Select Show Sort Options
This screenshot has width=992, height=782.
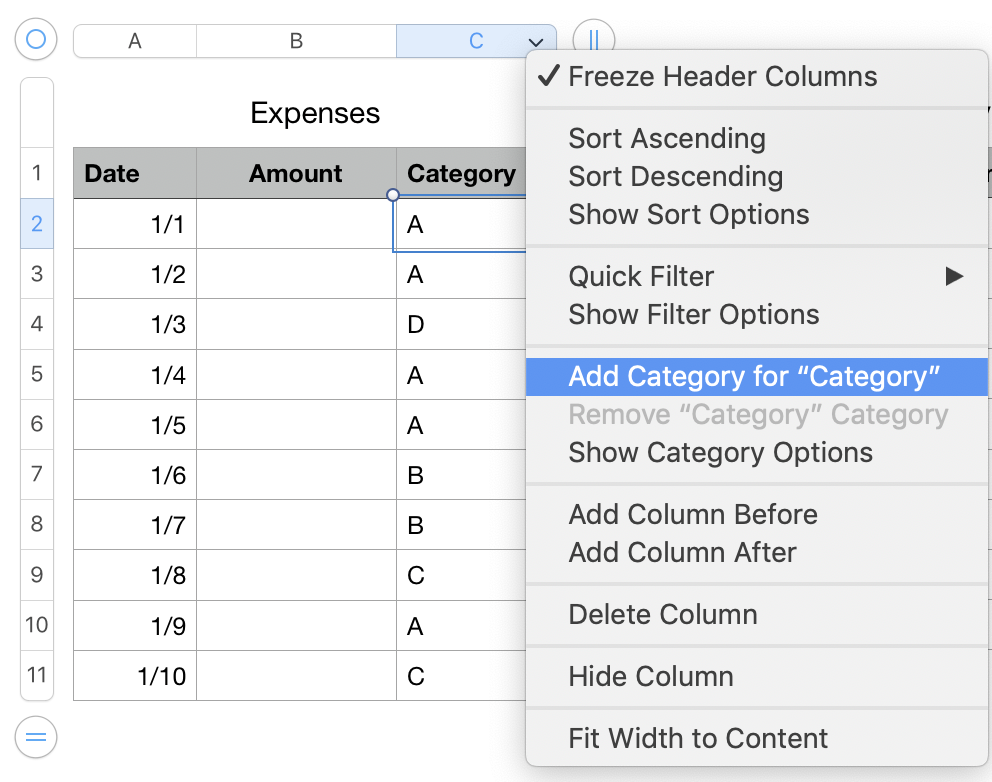(689, 215)
